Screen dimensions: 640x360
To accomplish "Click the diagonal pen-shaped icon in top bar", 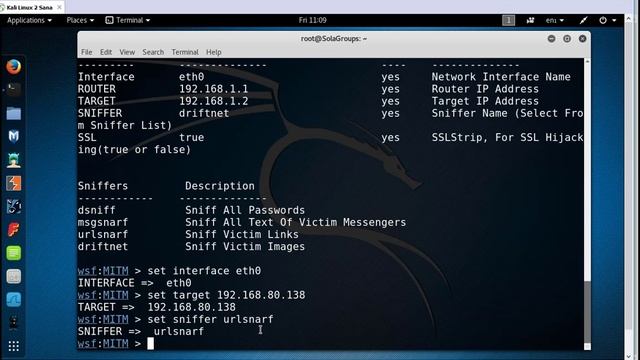I will (x=583, y=20).
